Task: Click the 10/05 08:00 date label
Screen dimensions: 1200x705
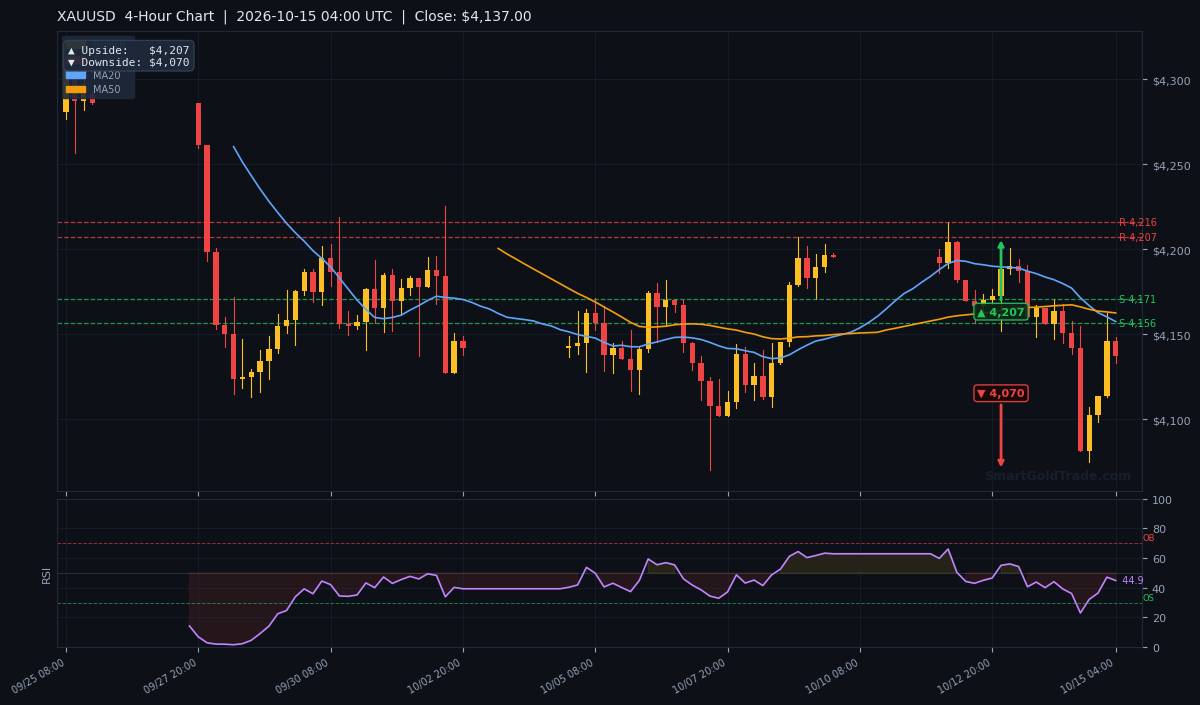Action: click(569, 677)
